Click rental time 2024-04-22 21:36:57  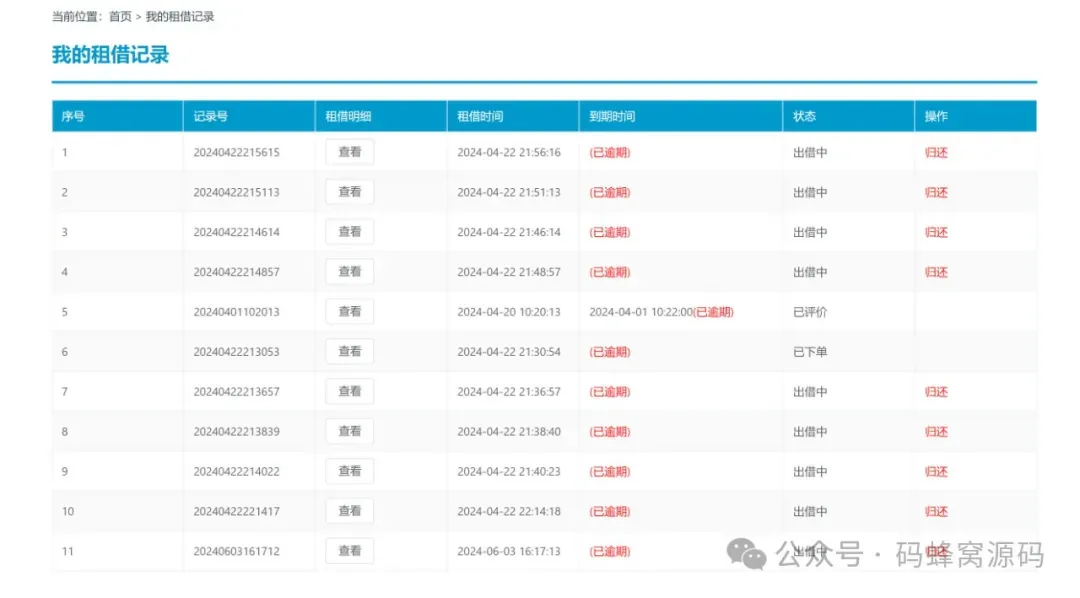click(509, 392)
